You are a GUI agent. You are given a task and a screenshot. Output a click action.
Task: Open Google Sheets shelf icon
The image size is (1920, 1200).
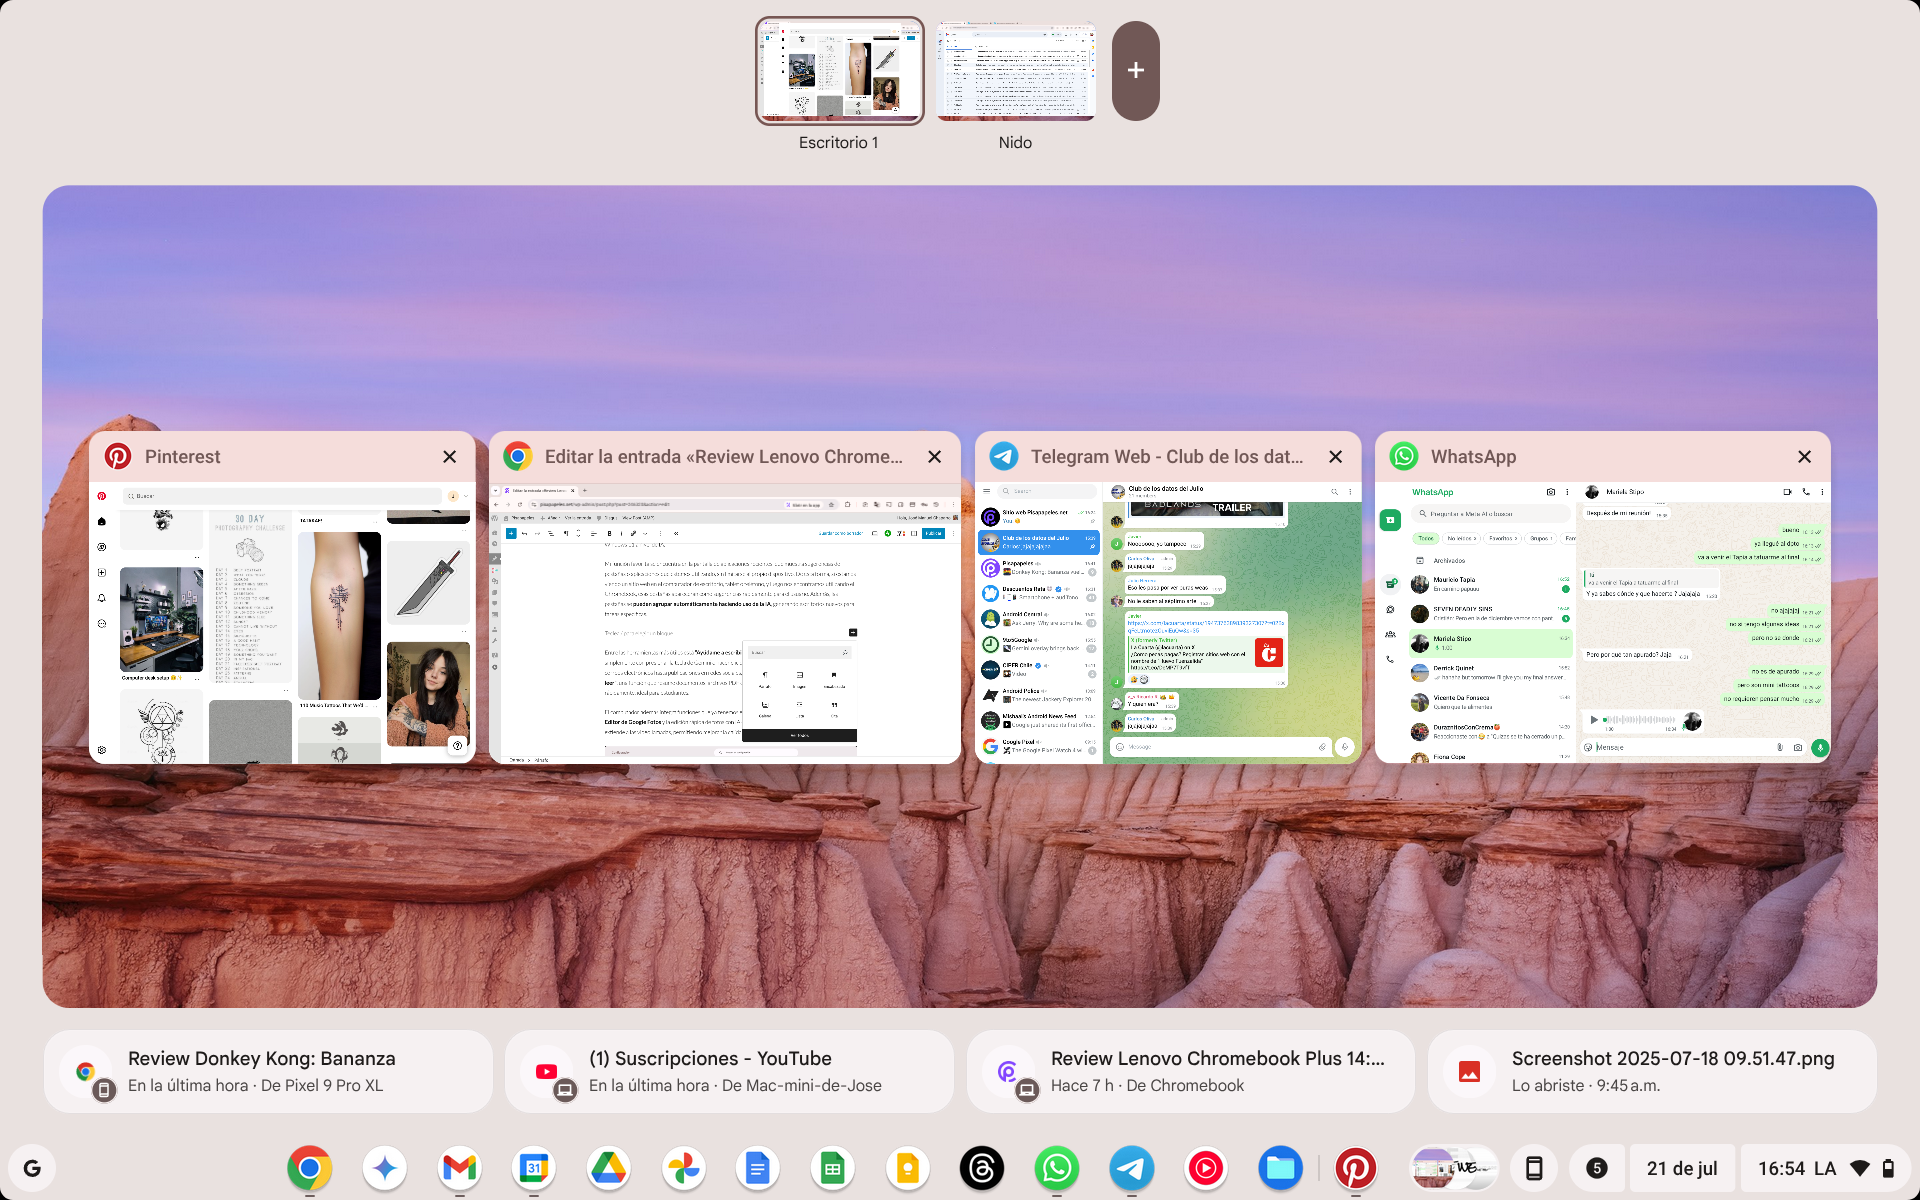coord(832,1168)
